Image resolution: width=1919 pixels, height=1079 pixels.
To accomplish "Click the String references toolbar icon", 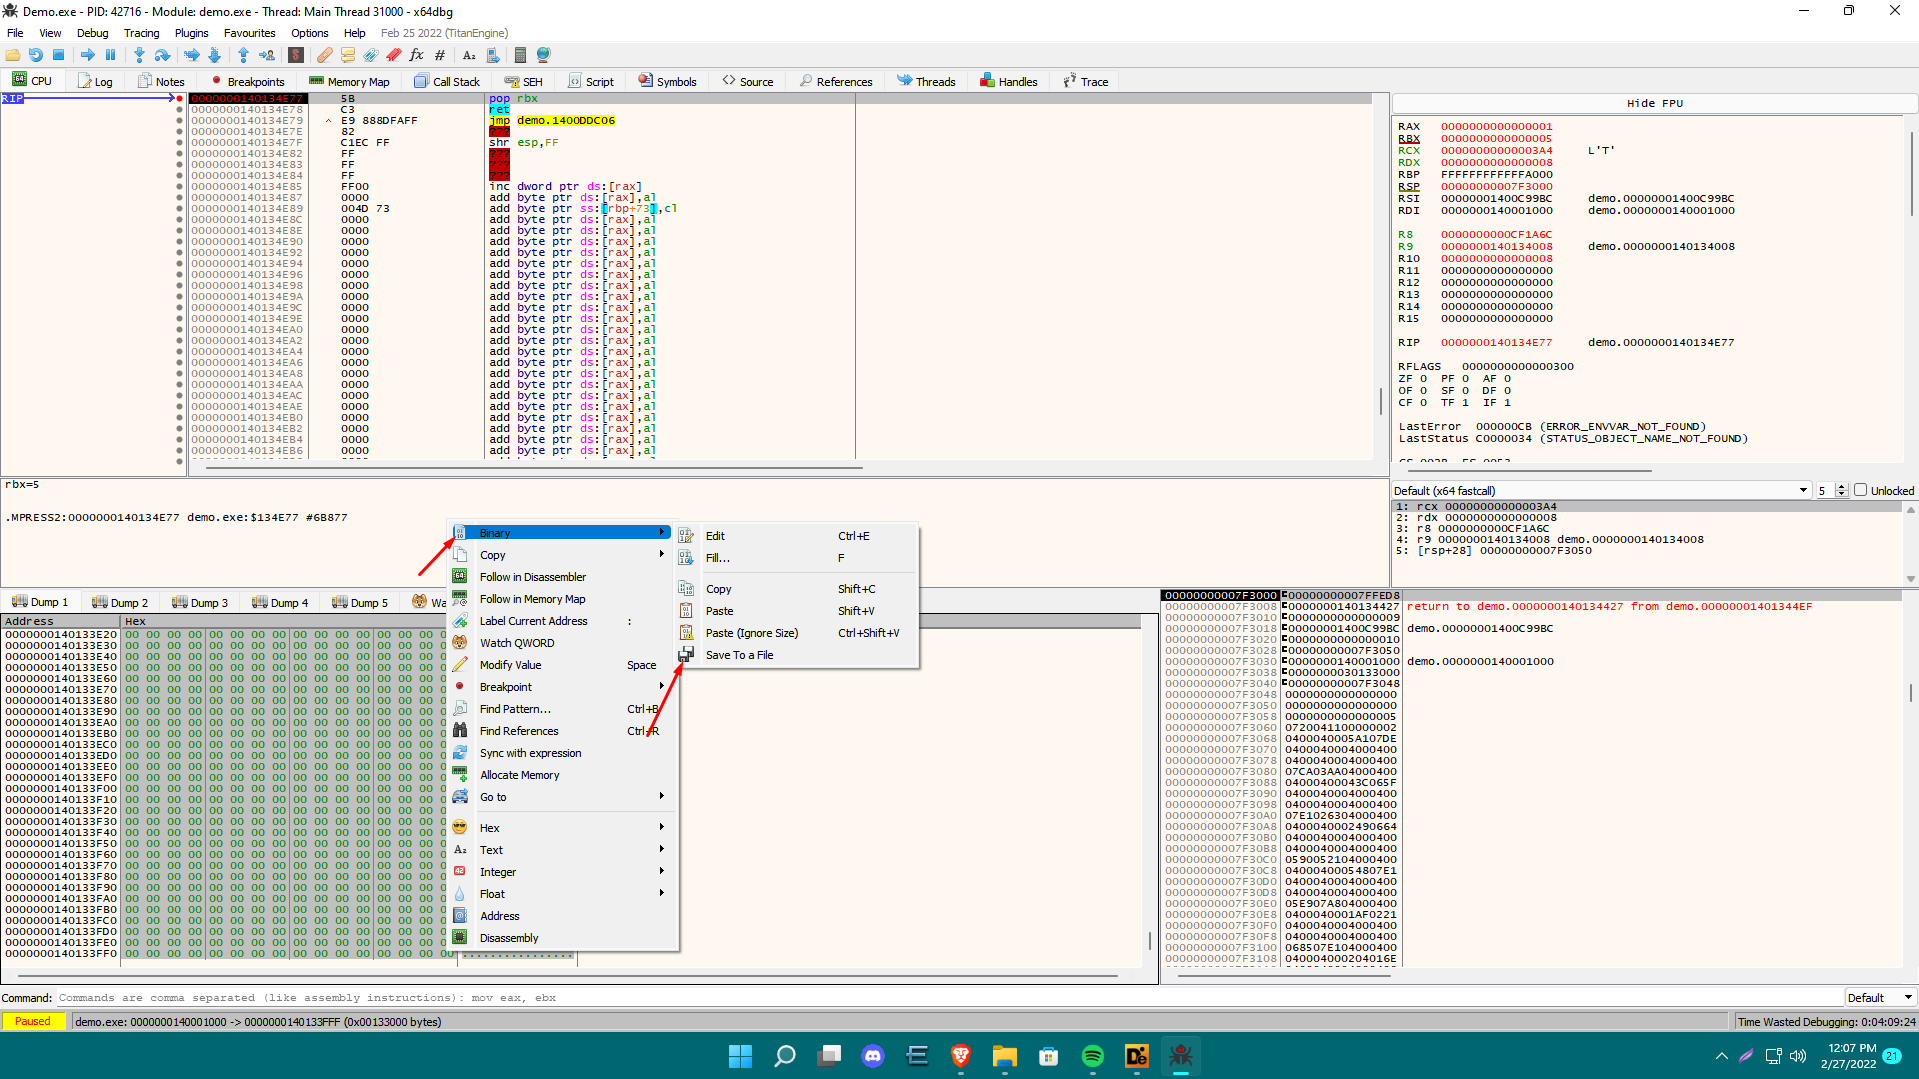I will pyautogui.click(x=469, y=55).
